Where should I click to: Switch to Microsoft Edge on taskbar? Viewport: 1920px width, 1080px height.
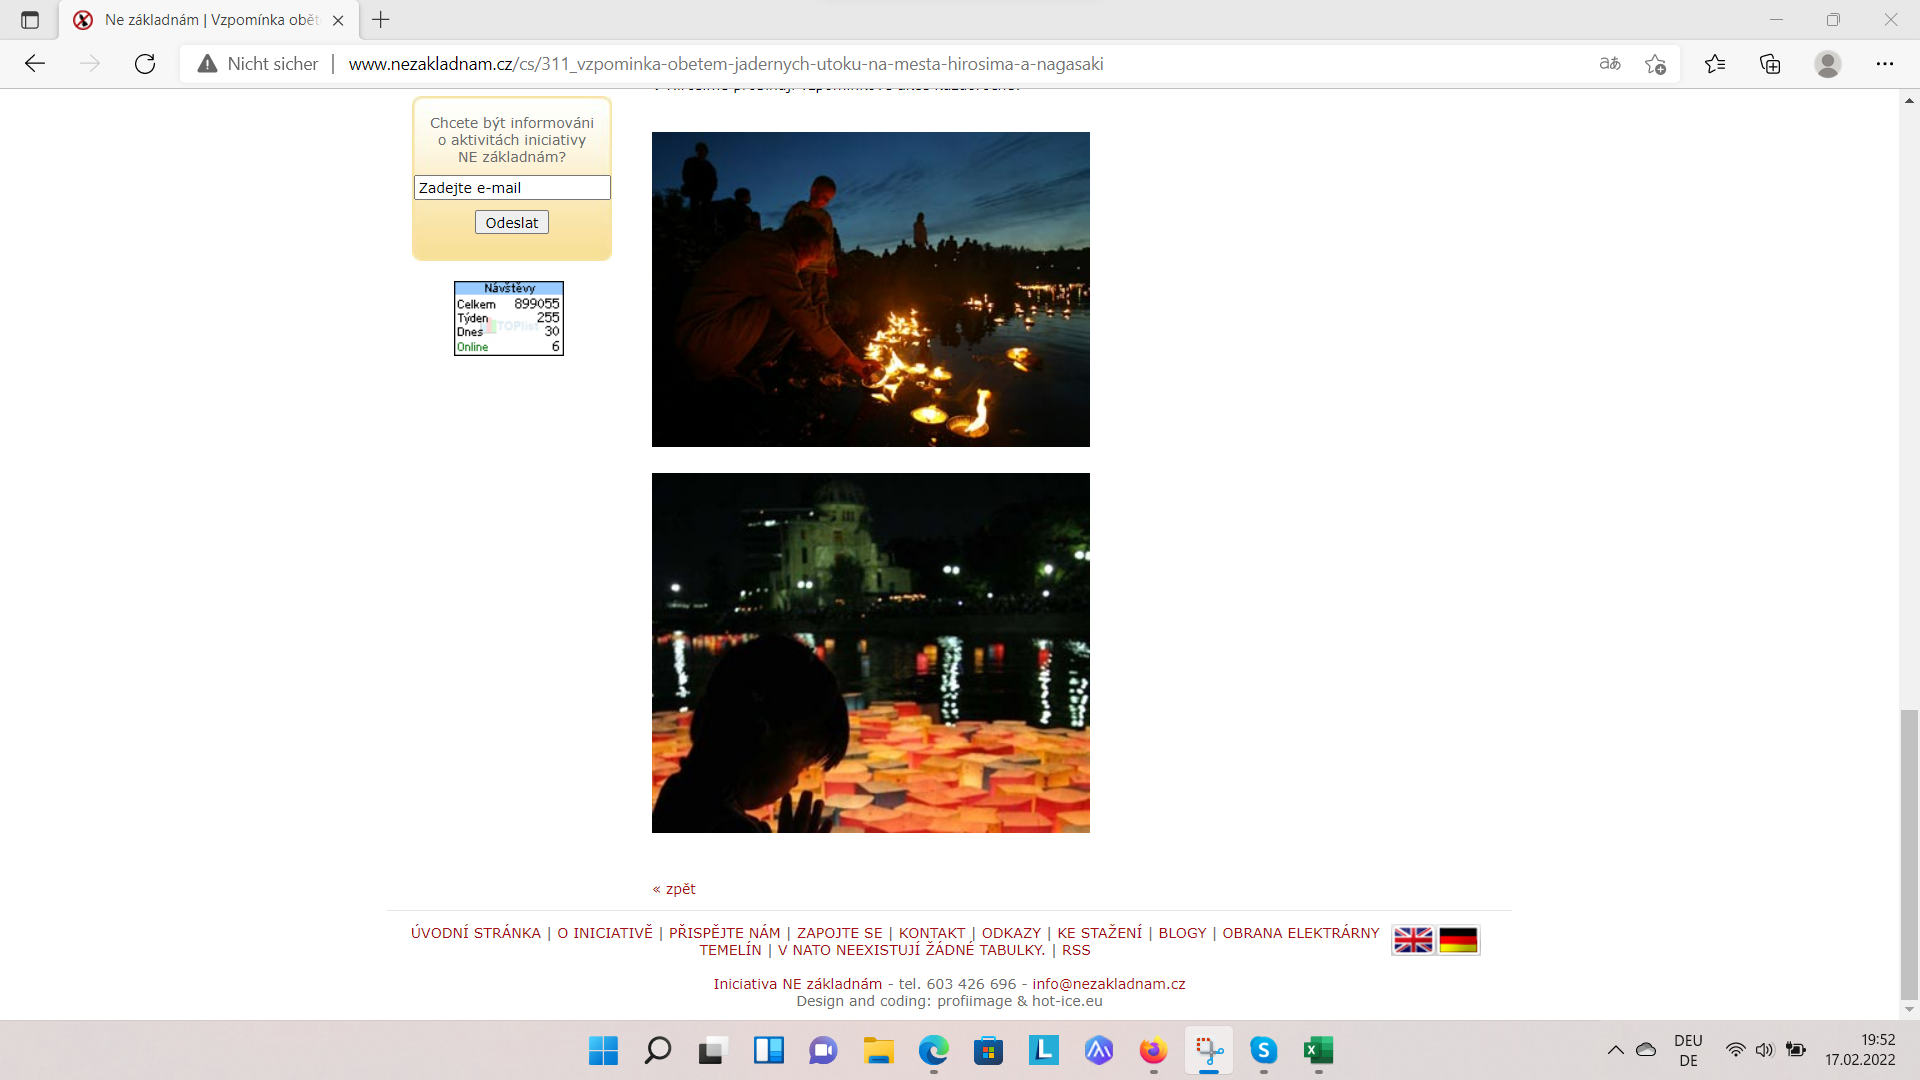[x=933, y=1050]
